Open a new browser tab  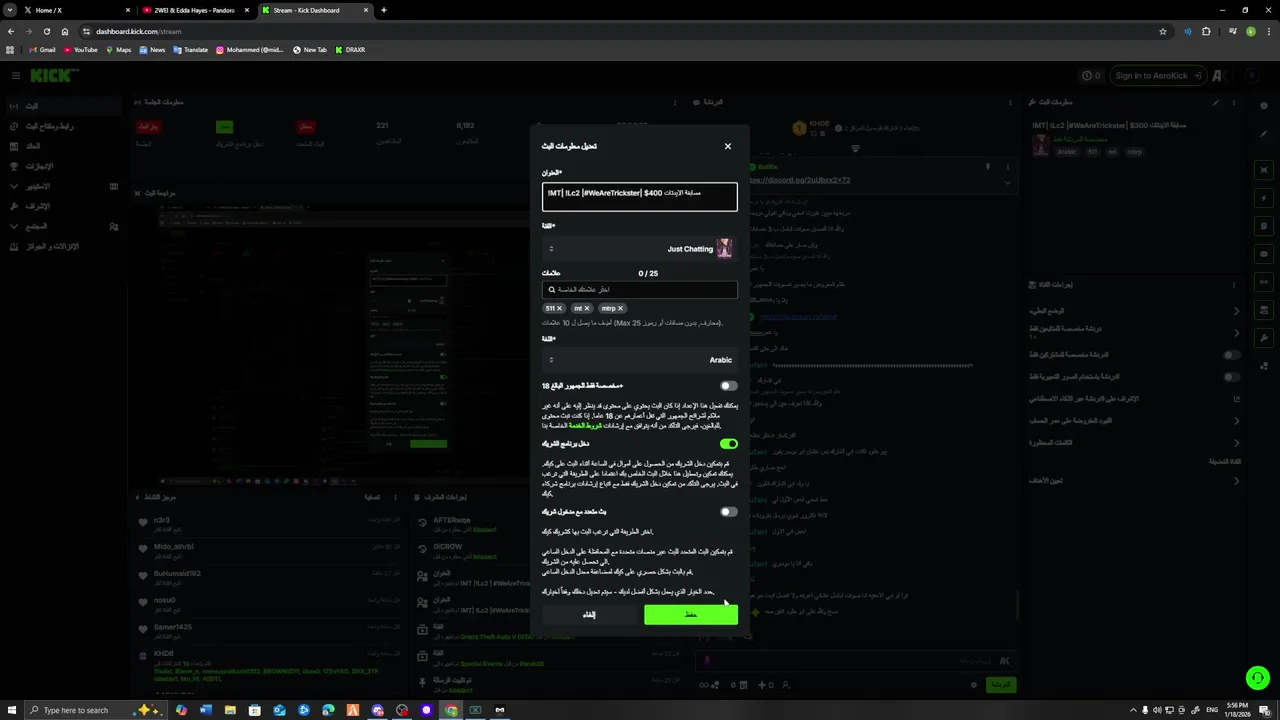(384, 10)
